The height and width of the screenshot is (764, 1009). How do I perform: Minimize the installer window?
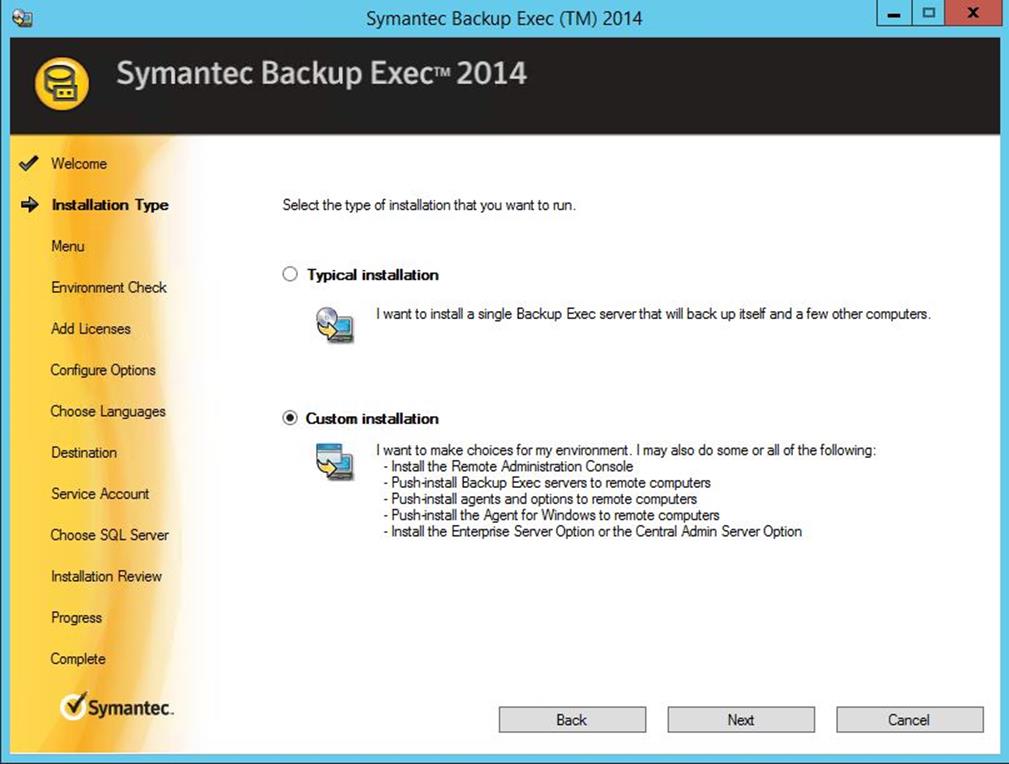point(893,14)
